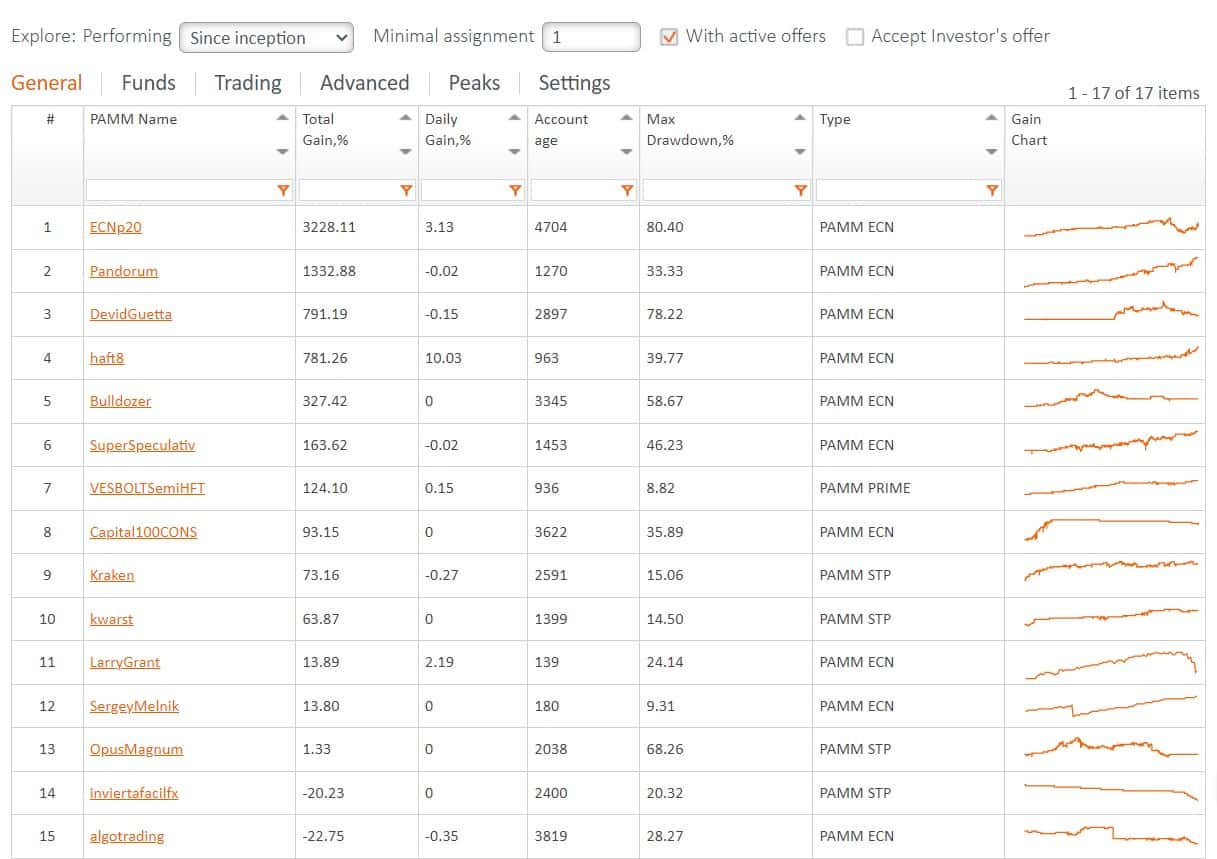Click filter icon under Total Gain column
This screenshot has width=1217, height=859.
click(406, 190)
